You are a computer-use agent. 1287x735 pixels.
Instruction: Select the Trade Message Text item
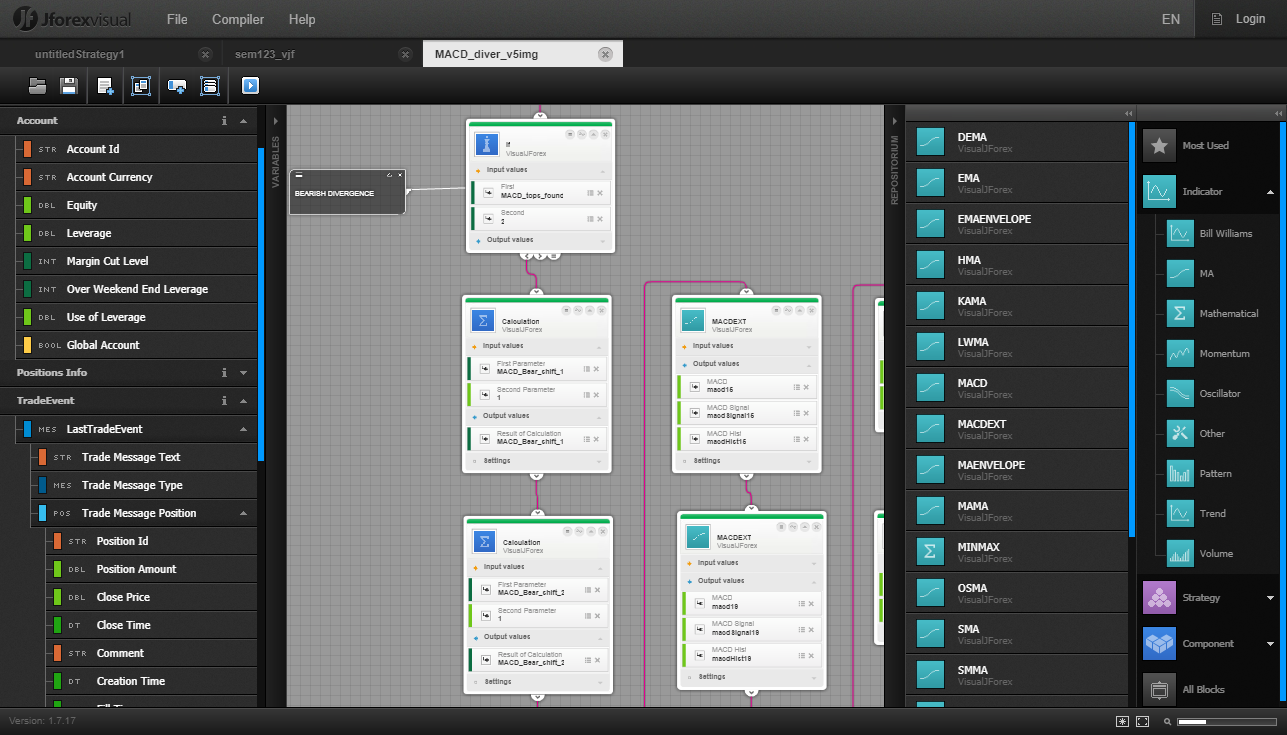click(145, 457)
